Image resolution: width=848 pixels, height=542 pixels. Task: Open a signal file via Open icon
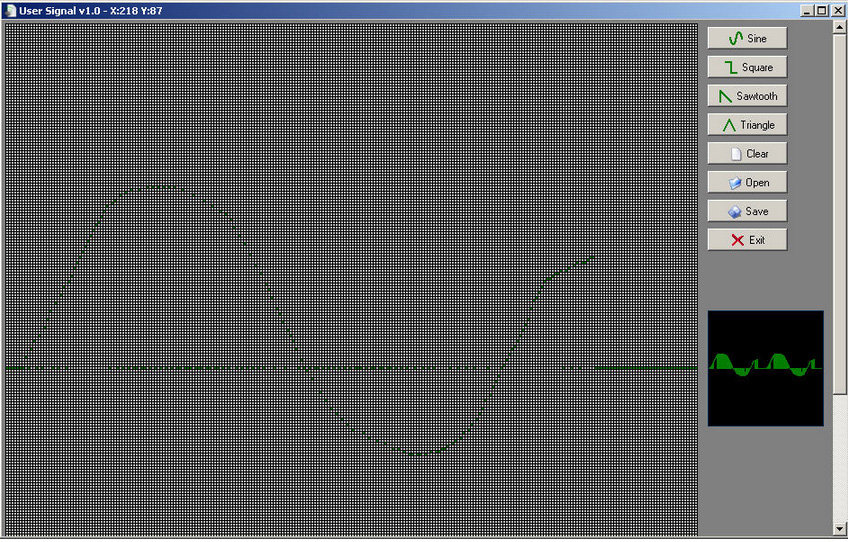735,183
